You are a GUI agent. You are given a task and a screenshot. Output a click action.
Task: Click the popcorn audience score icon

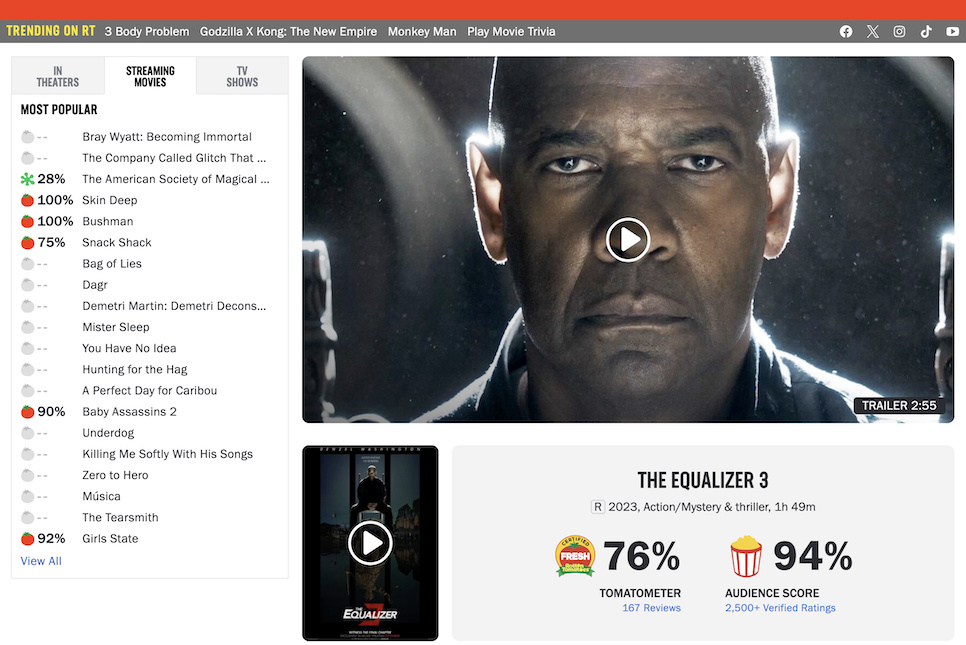pos(746,556)
